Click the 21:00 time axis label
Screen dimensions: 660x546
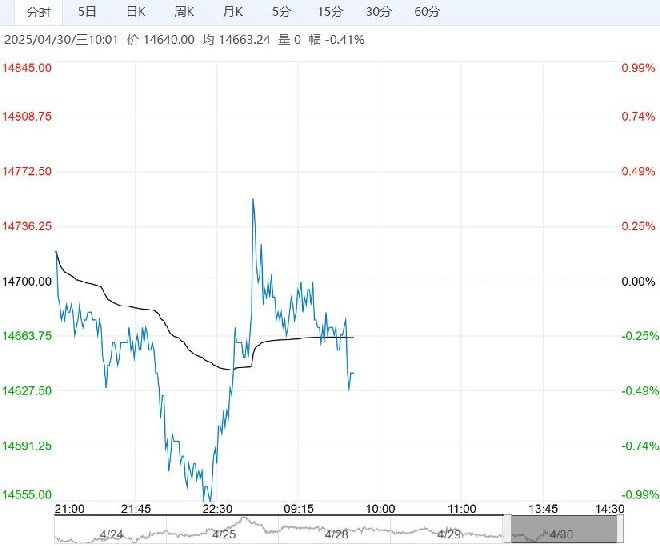69,509
